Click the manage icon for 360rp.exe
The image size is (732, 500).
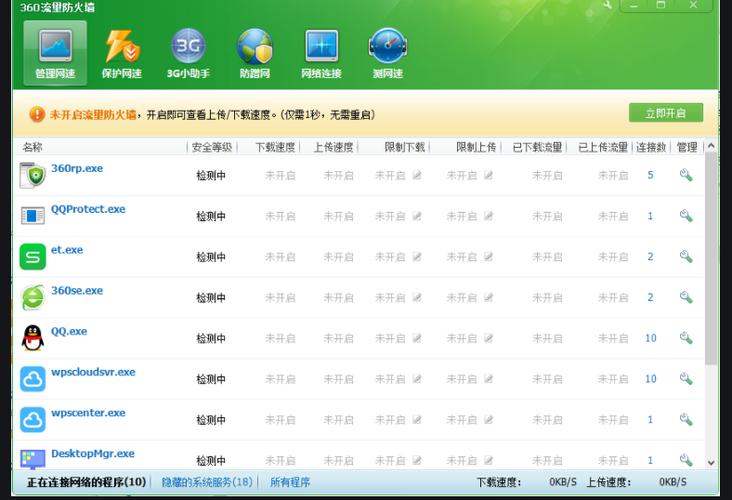pos(686,175)
